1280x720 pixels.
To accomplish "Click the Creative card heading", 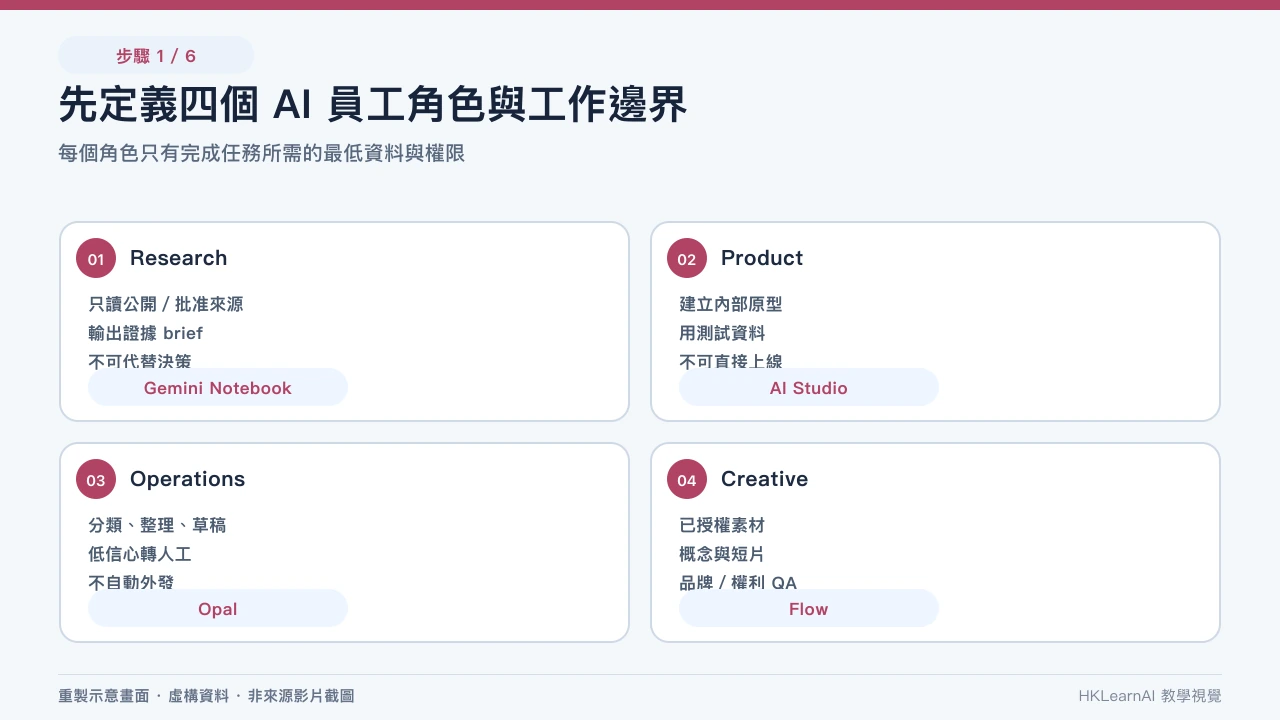I will tap(764, 479).
